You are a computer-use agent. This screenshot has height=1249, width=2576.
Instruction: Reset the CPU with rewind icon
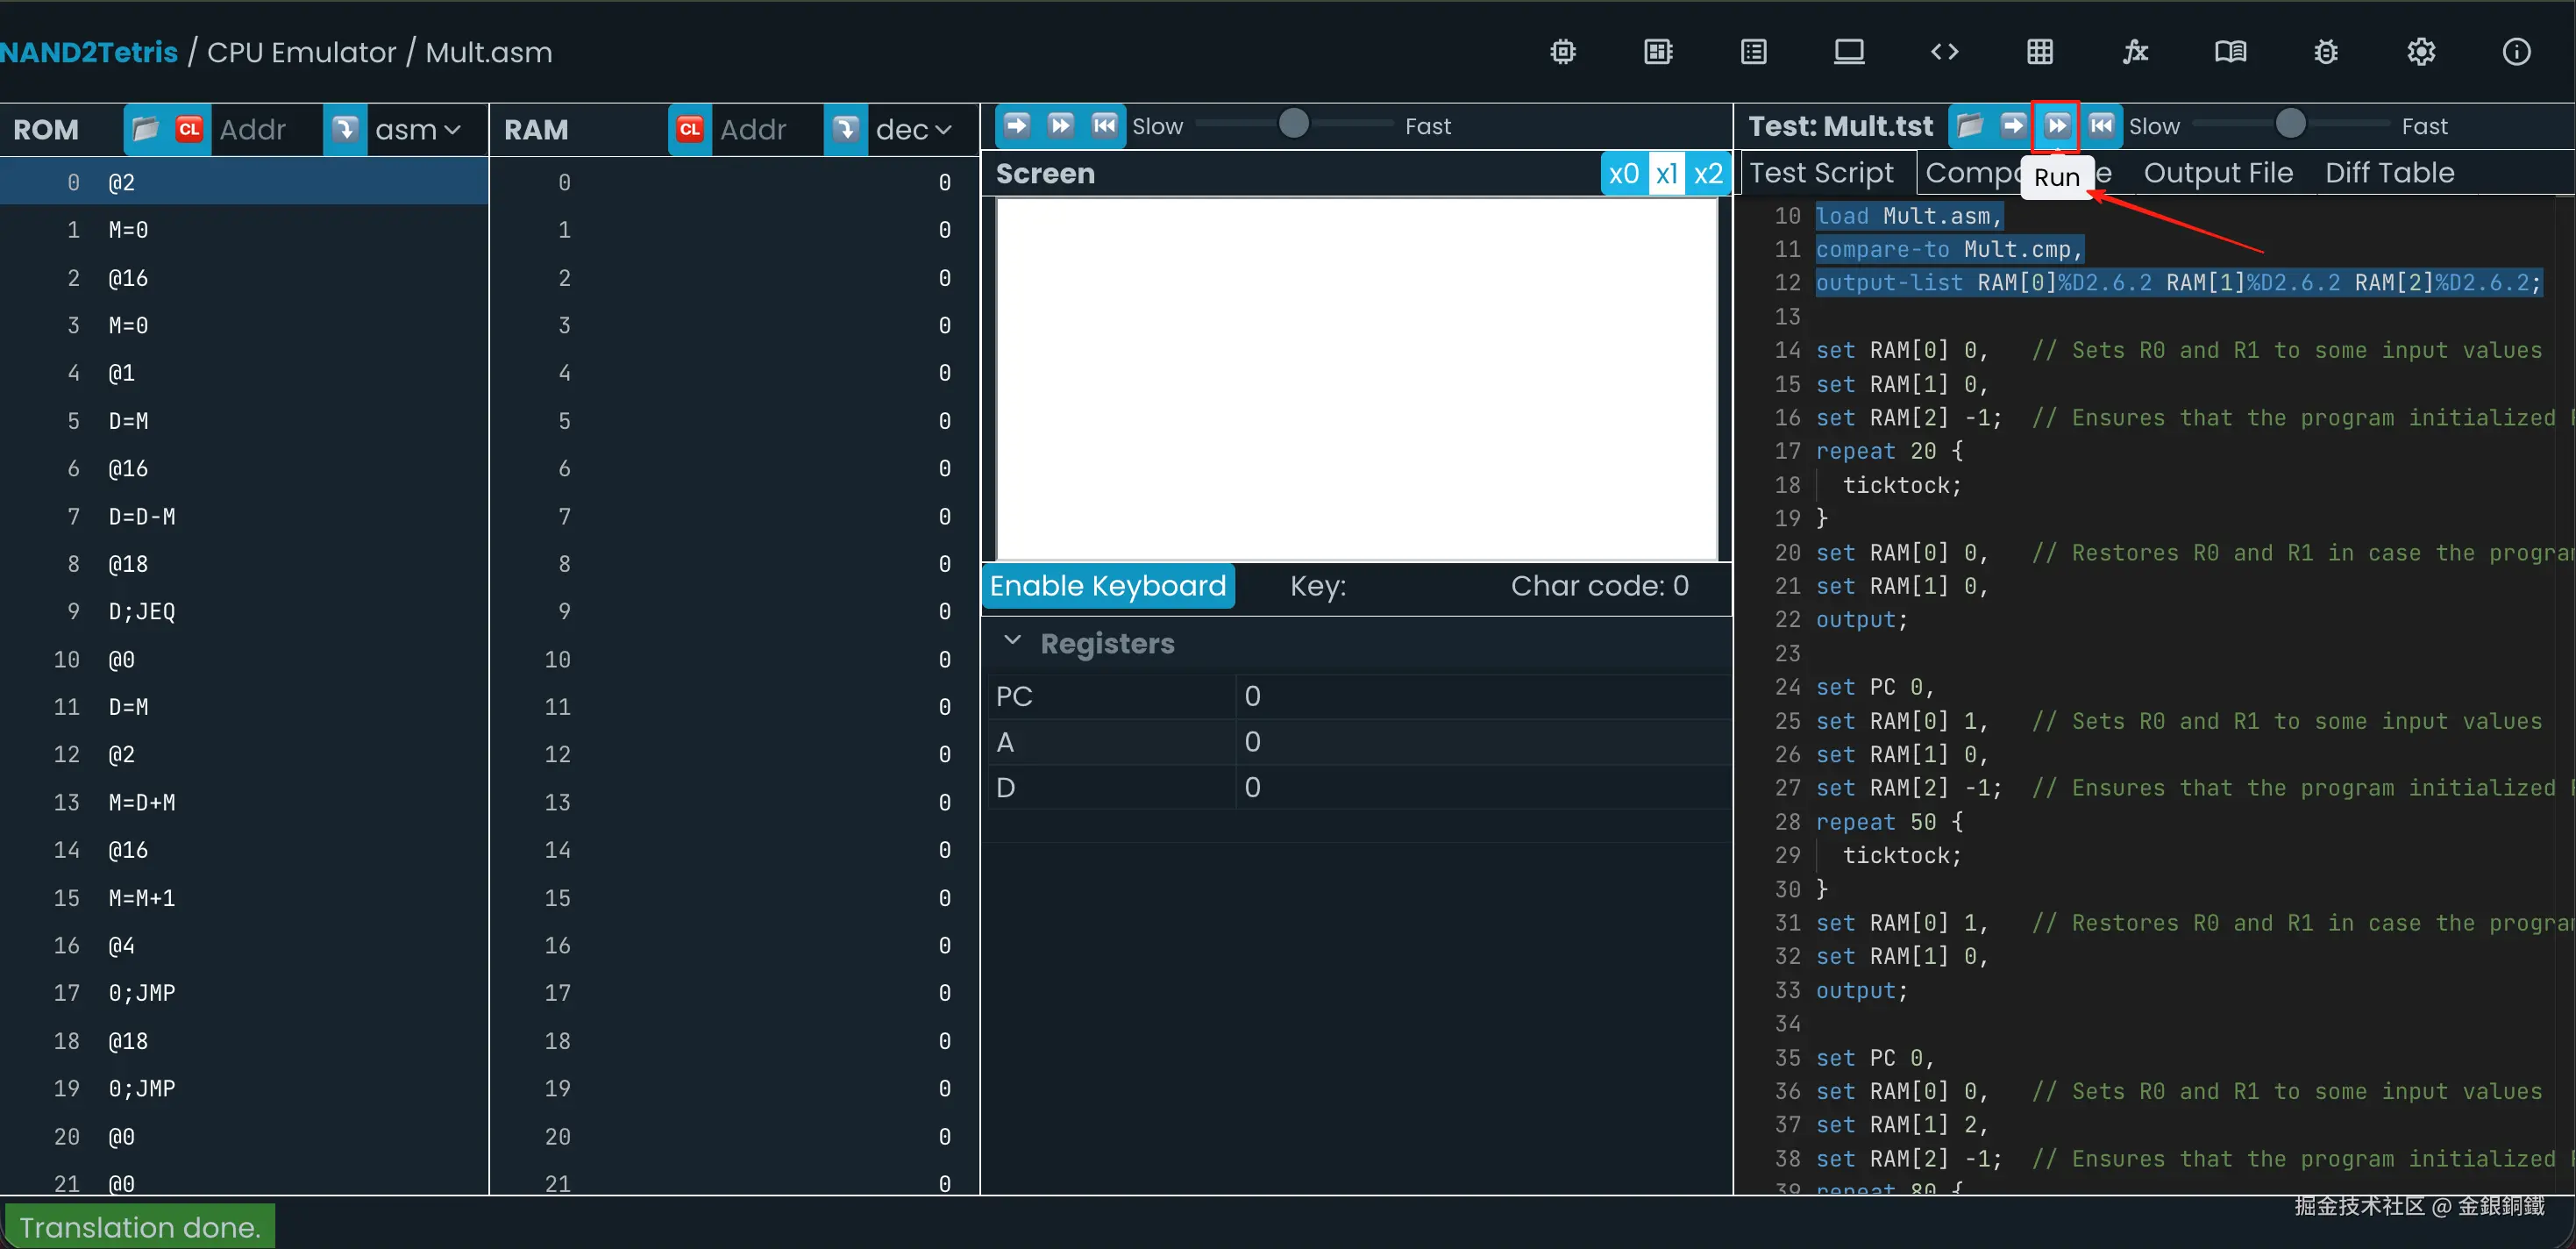(x=1104, y=125)
